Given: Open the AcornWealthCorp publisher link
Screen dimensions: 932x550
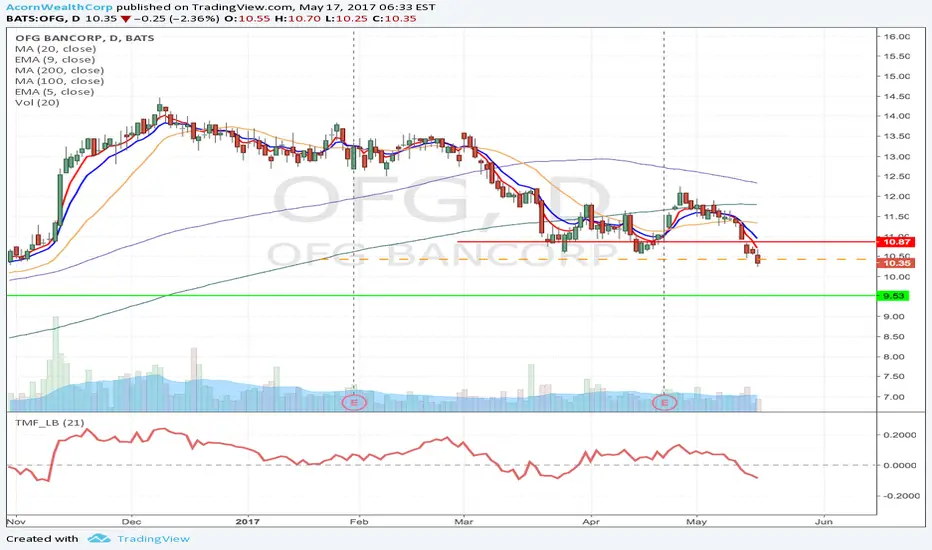Looking at the screenshot, I should pyautogui.click(x=60, y=7).
